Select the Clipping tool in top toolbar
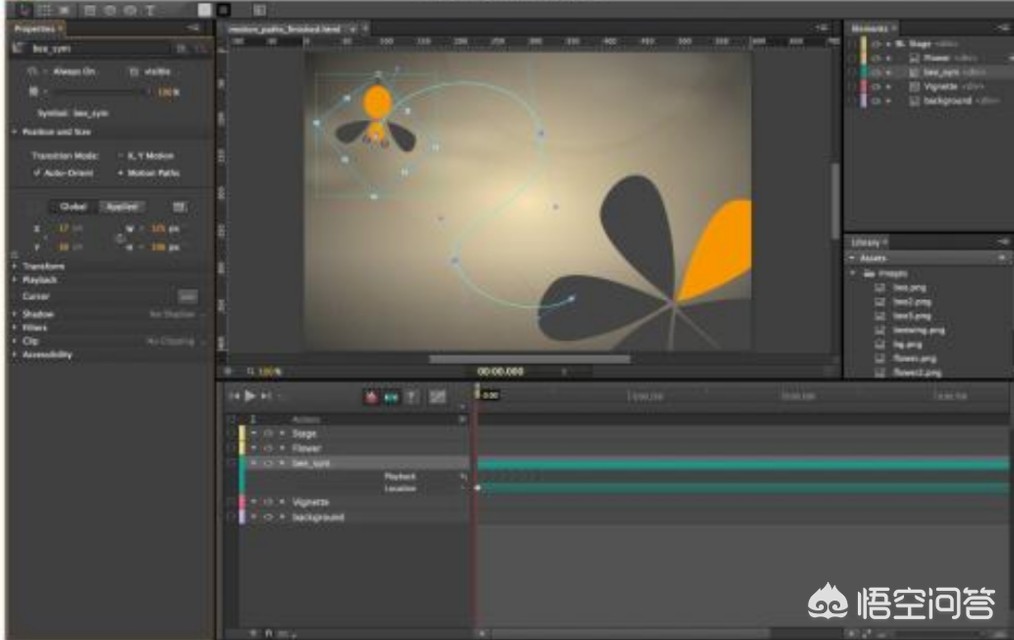The width and height of the screenshot is (1014, 640). click(x=64, y=10)
